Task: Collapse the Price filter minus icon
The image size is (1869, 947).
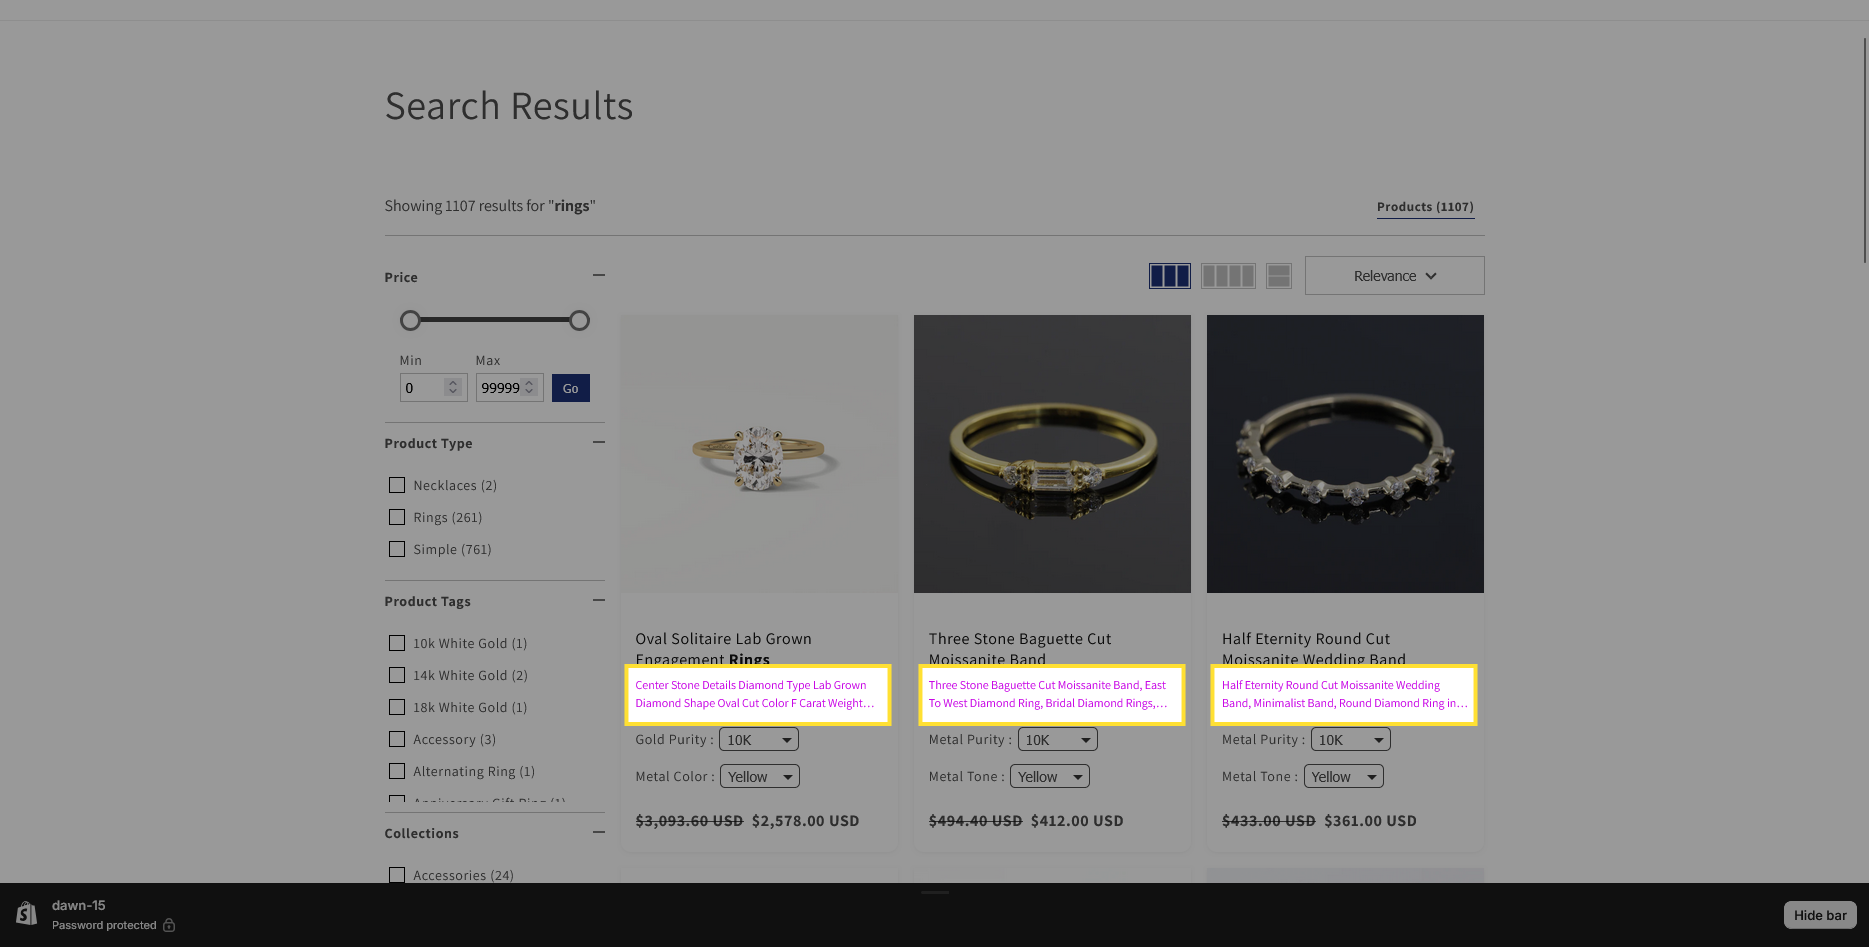Action: click(x=598, y=275)
